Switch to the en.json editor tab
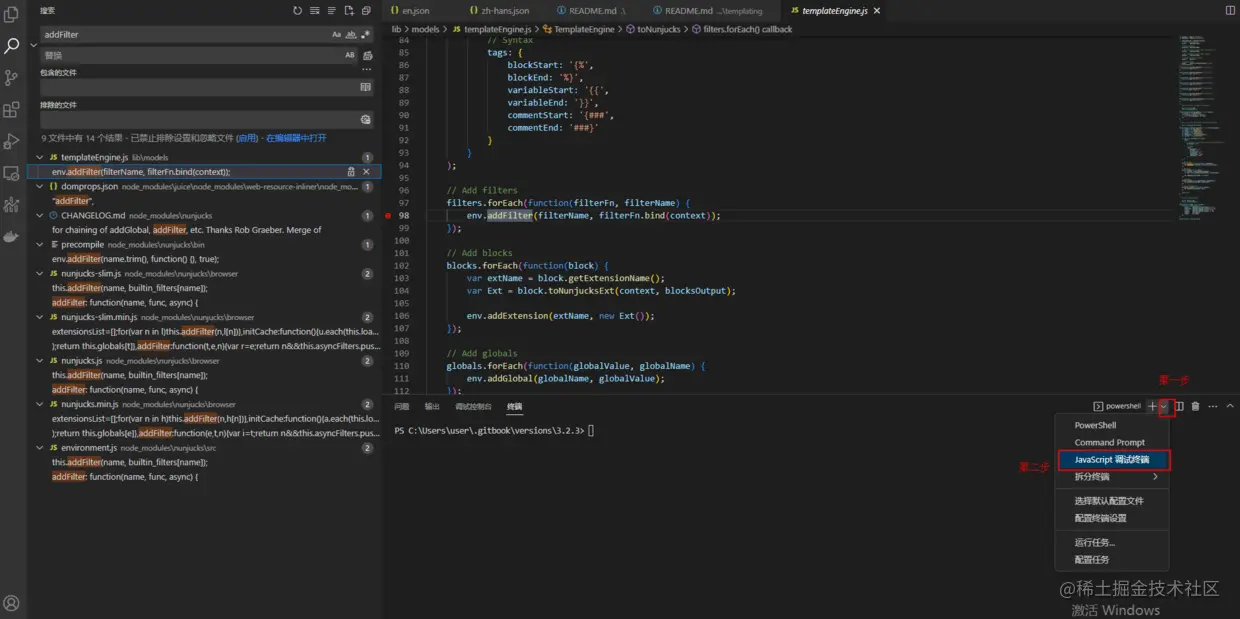Viewport: 1240px width, 619px height. coord(410,10)
